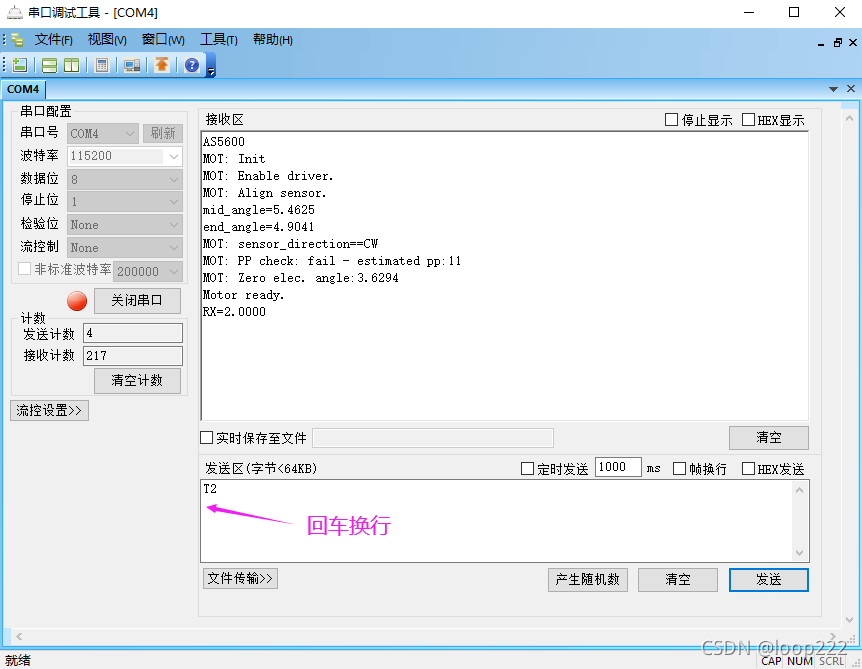This screenshot has height=669, width=862.
Task: Click the 关闭串口 button
Action: pyautogui.click(x=137, y=301)
